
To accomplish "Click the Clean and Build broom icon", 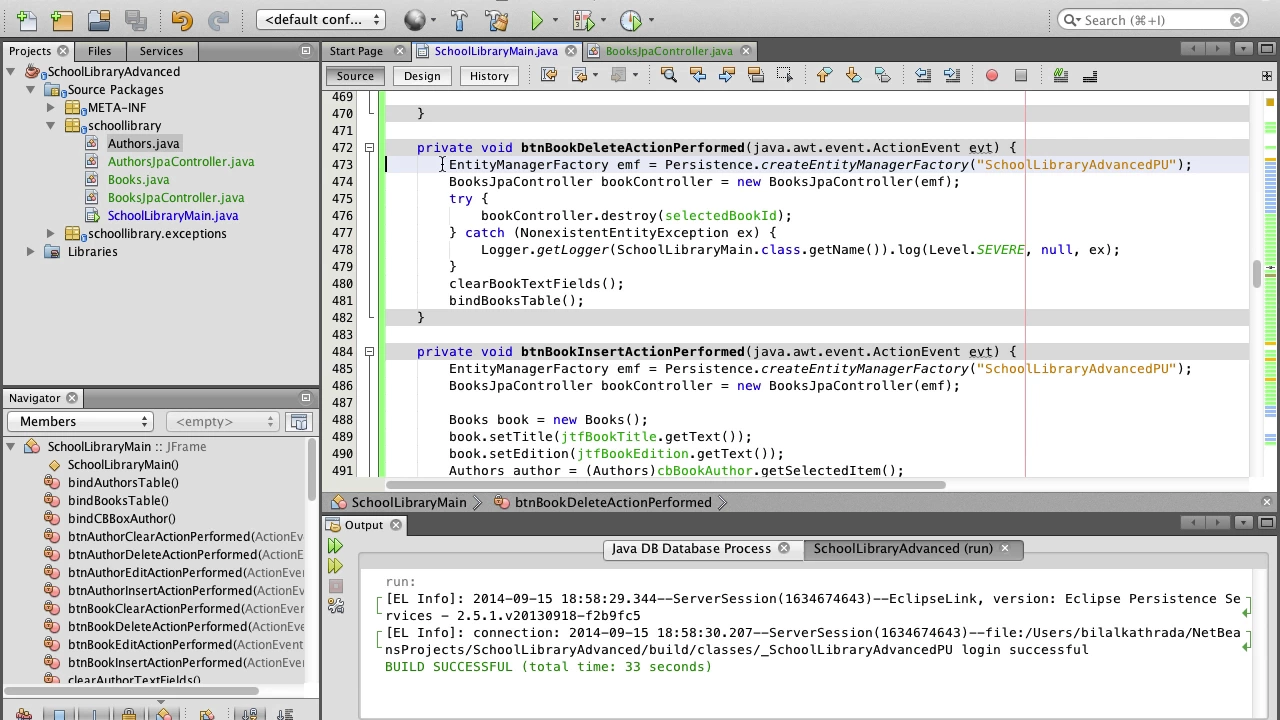I will pyautogui.click(x=495, y=20).
